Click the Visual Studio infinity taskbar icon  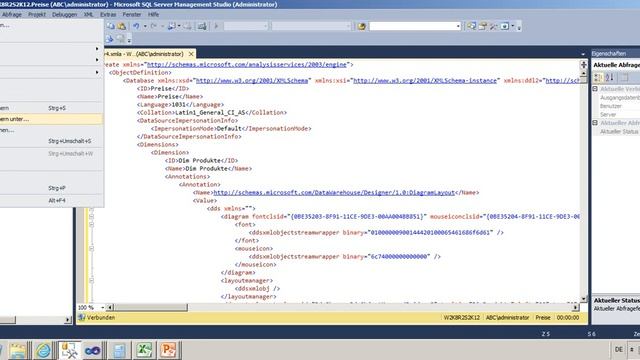[92, 350]
